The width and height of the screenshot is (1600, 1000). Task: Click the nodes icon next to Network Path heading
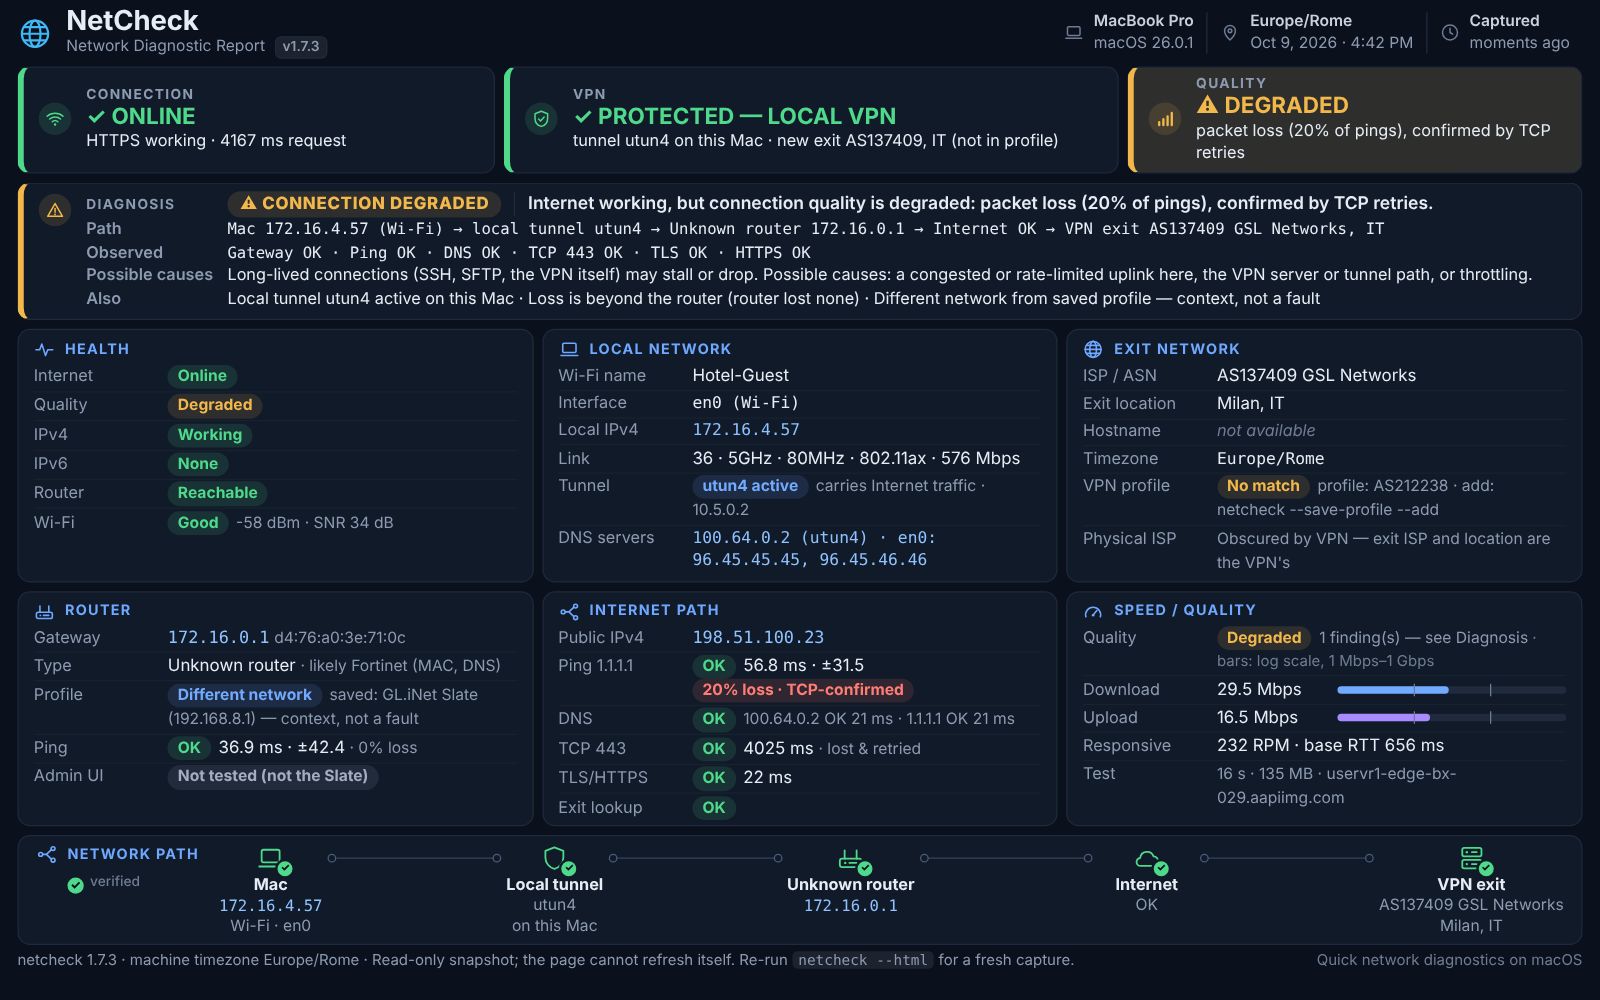click(46, 854)
